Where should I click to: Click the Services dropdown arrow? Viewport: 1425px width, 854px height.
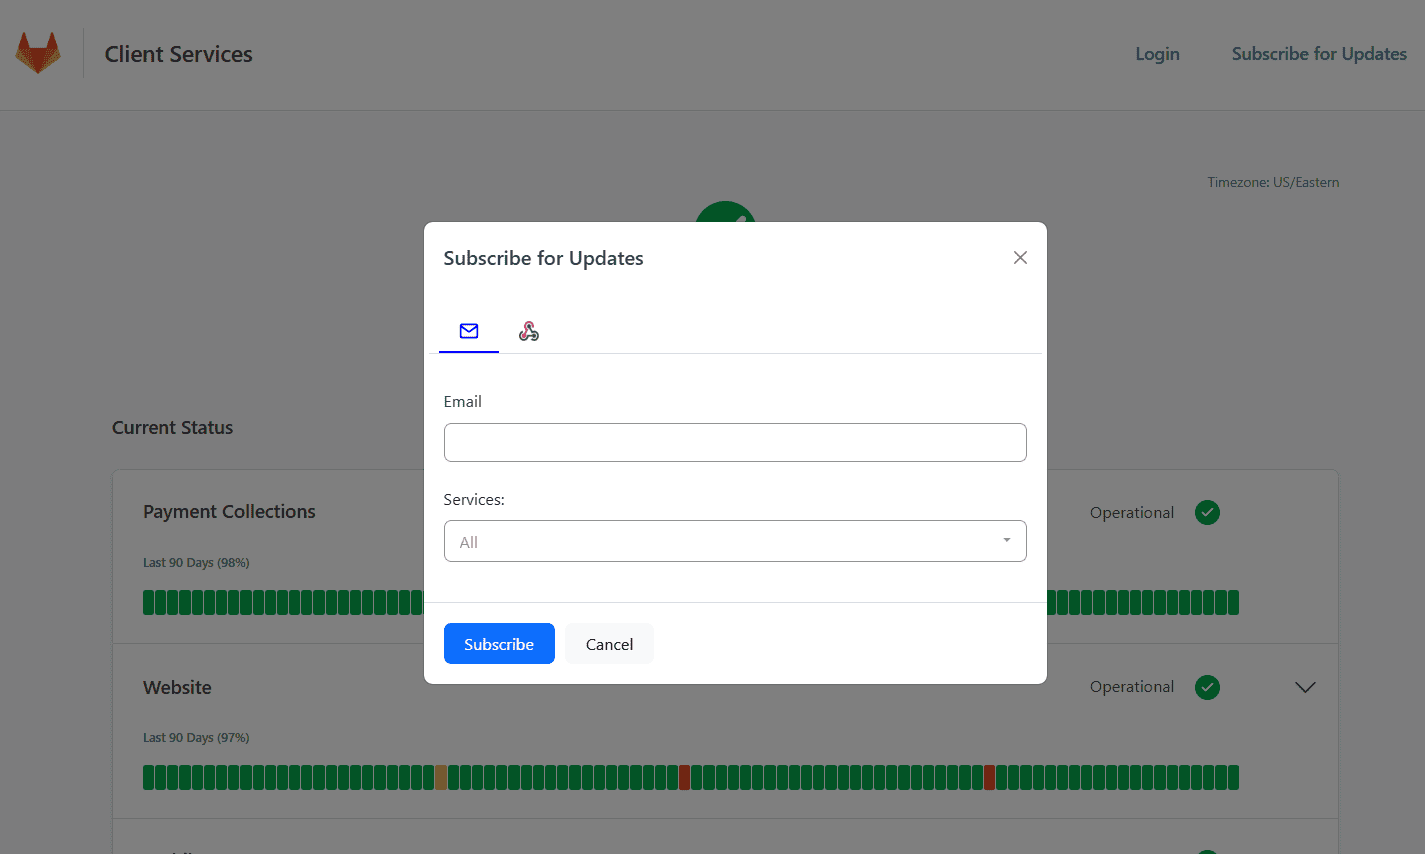point(1006,541)
